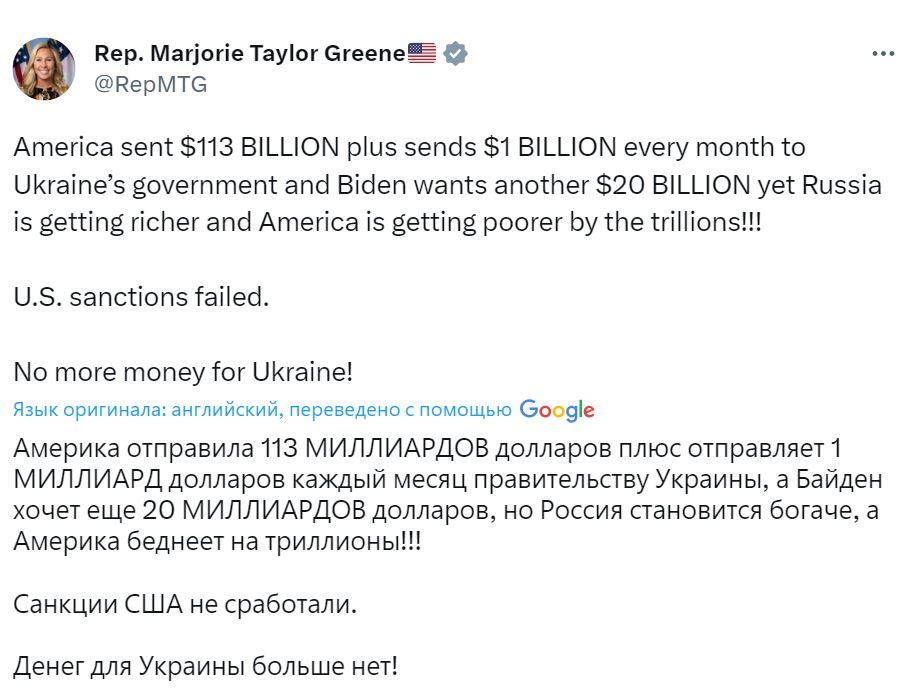The image size is (921, 688).
Task: Select "Санкции США не сработали." translated line
Action: coord(185,604)
